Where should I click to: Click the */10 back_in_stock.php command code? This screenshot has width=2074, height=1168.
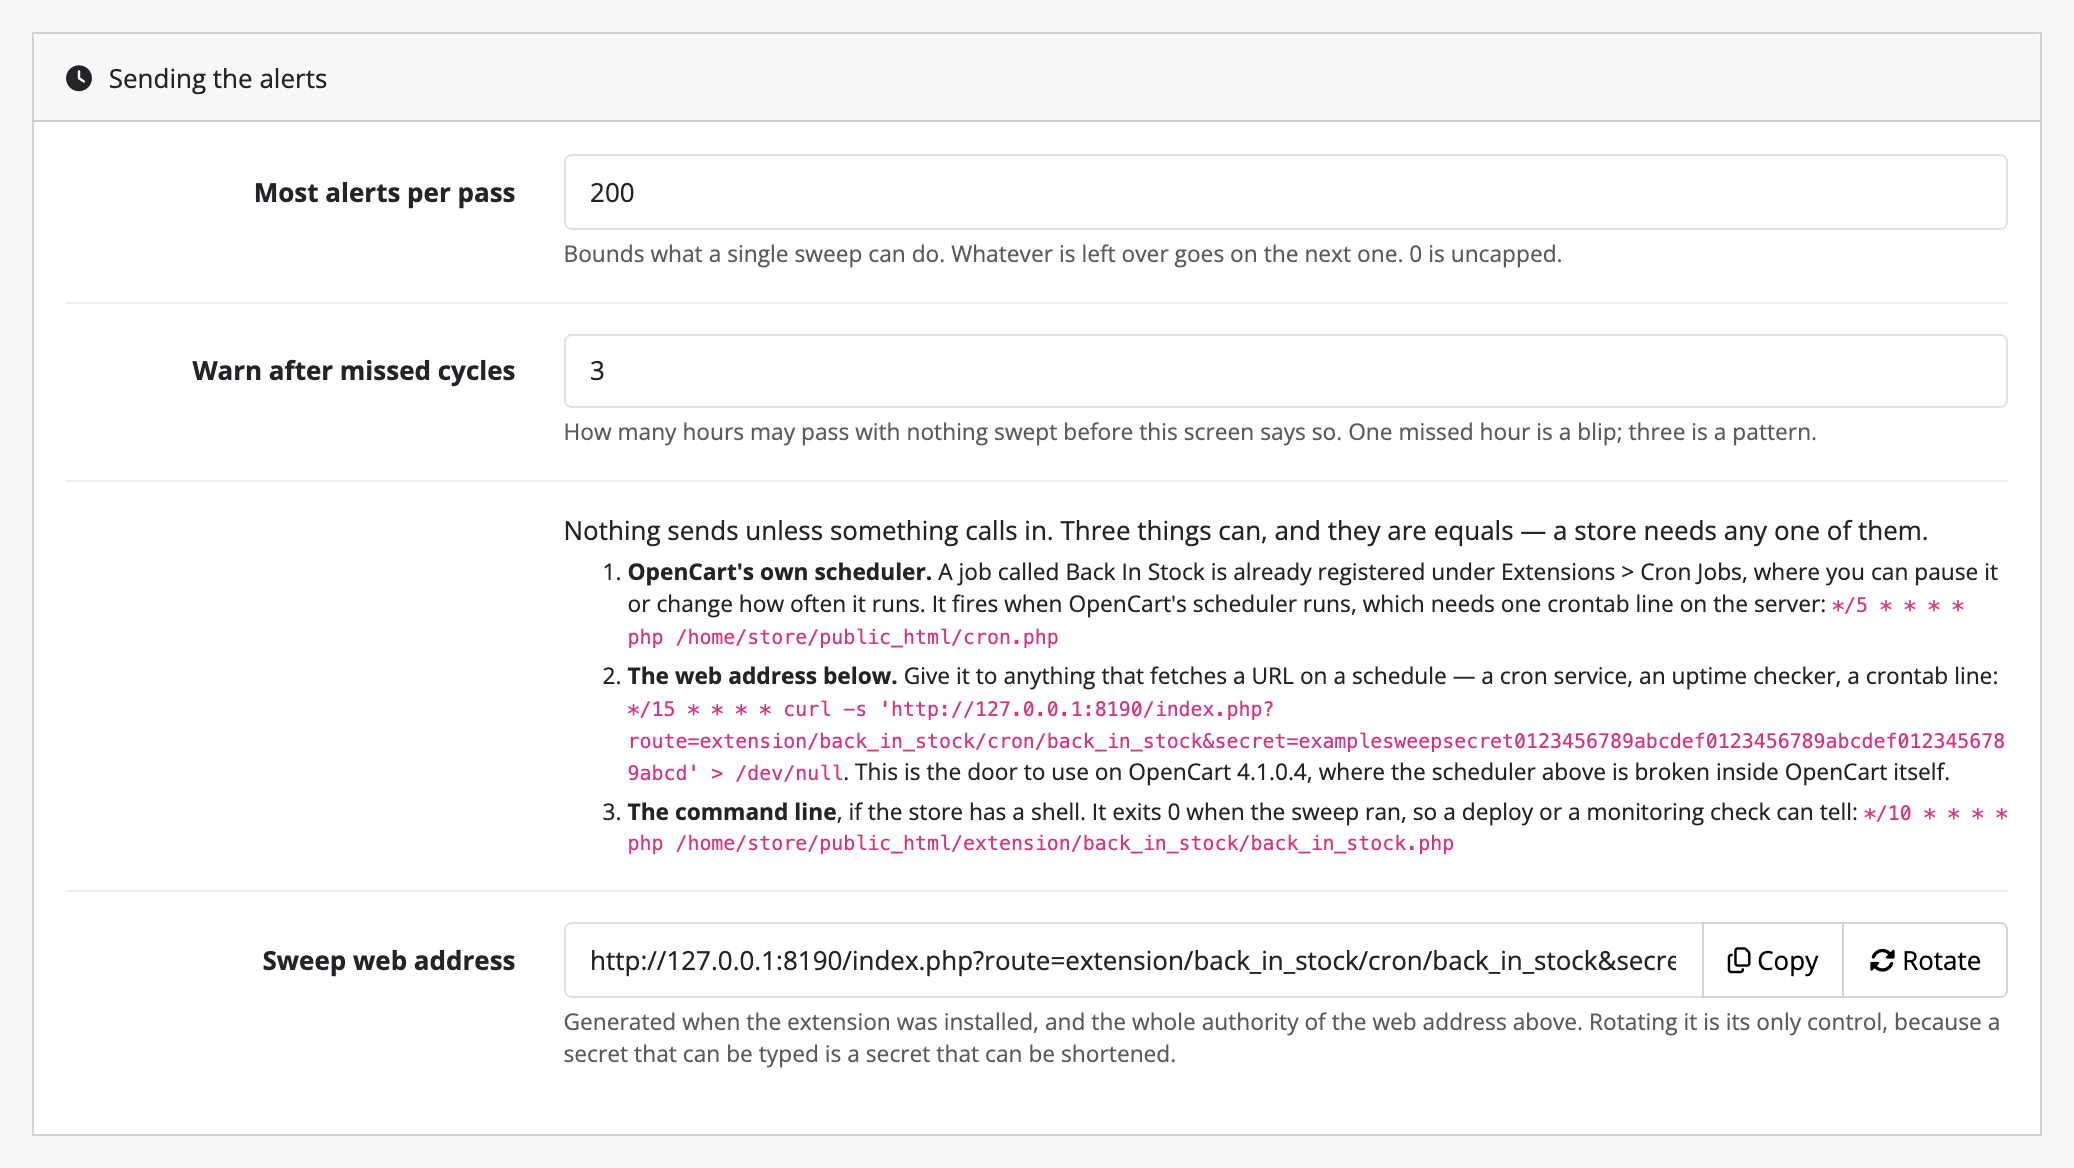[x=1318, y=828]
